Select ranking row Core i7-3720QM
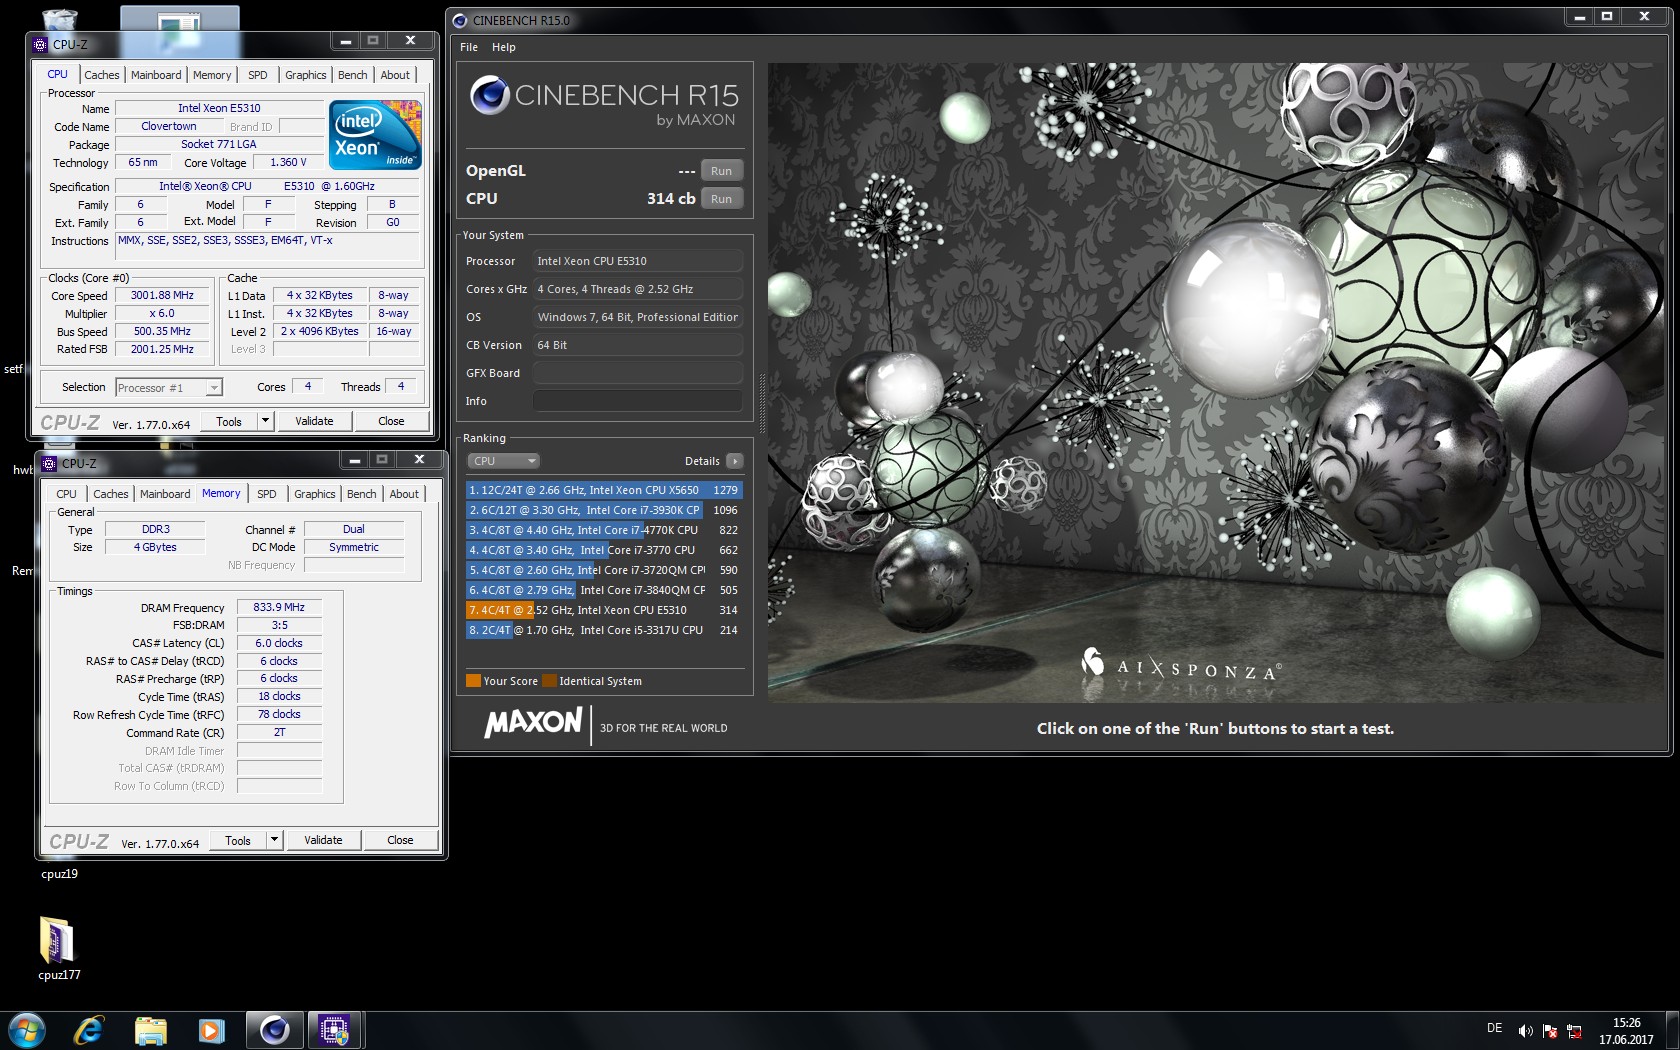The height and width of the screenshot is (1050, 1680). 604,570
